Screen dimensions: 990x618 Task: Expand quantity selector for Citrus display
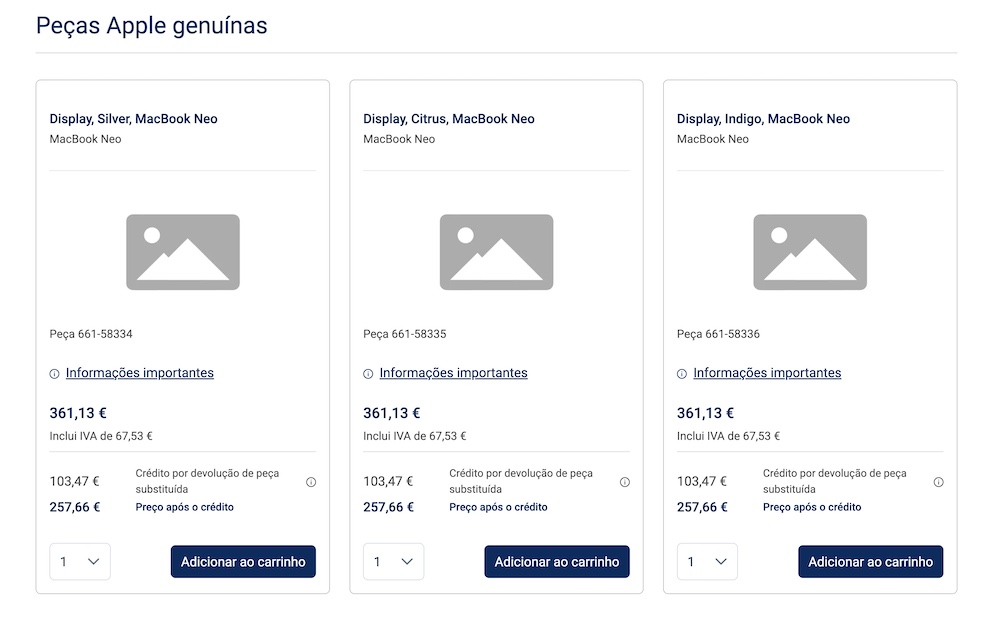click(x=394, y=562)
